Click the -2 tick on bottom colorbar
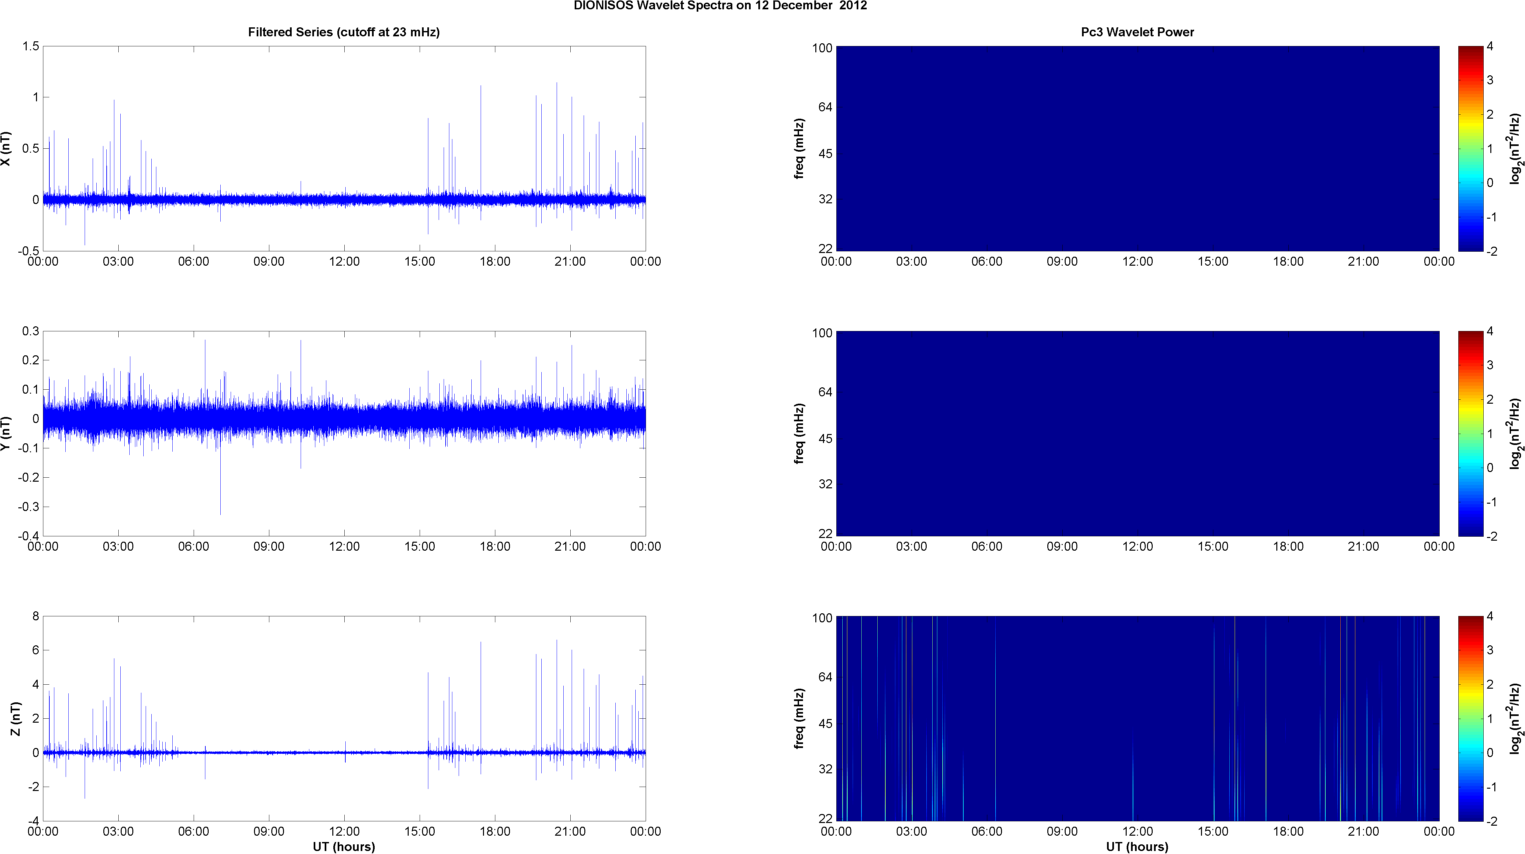Image resolution: width=1525 pixels, height=854 pixels. [x=1491, y=821]
